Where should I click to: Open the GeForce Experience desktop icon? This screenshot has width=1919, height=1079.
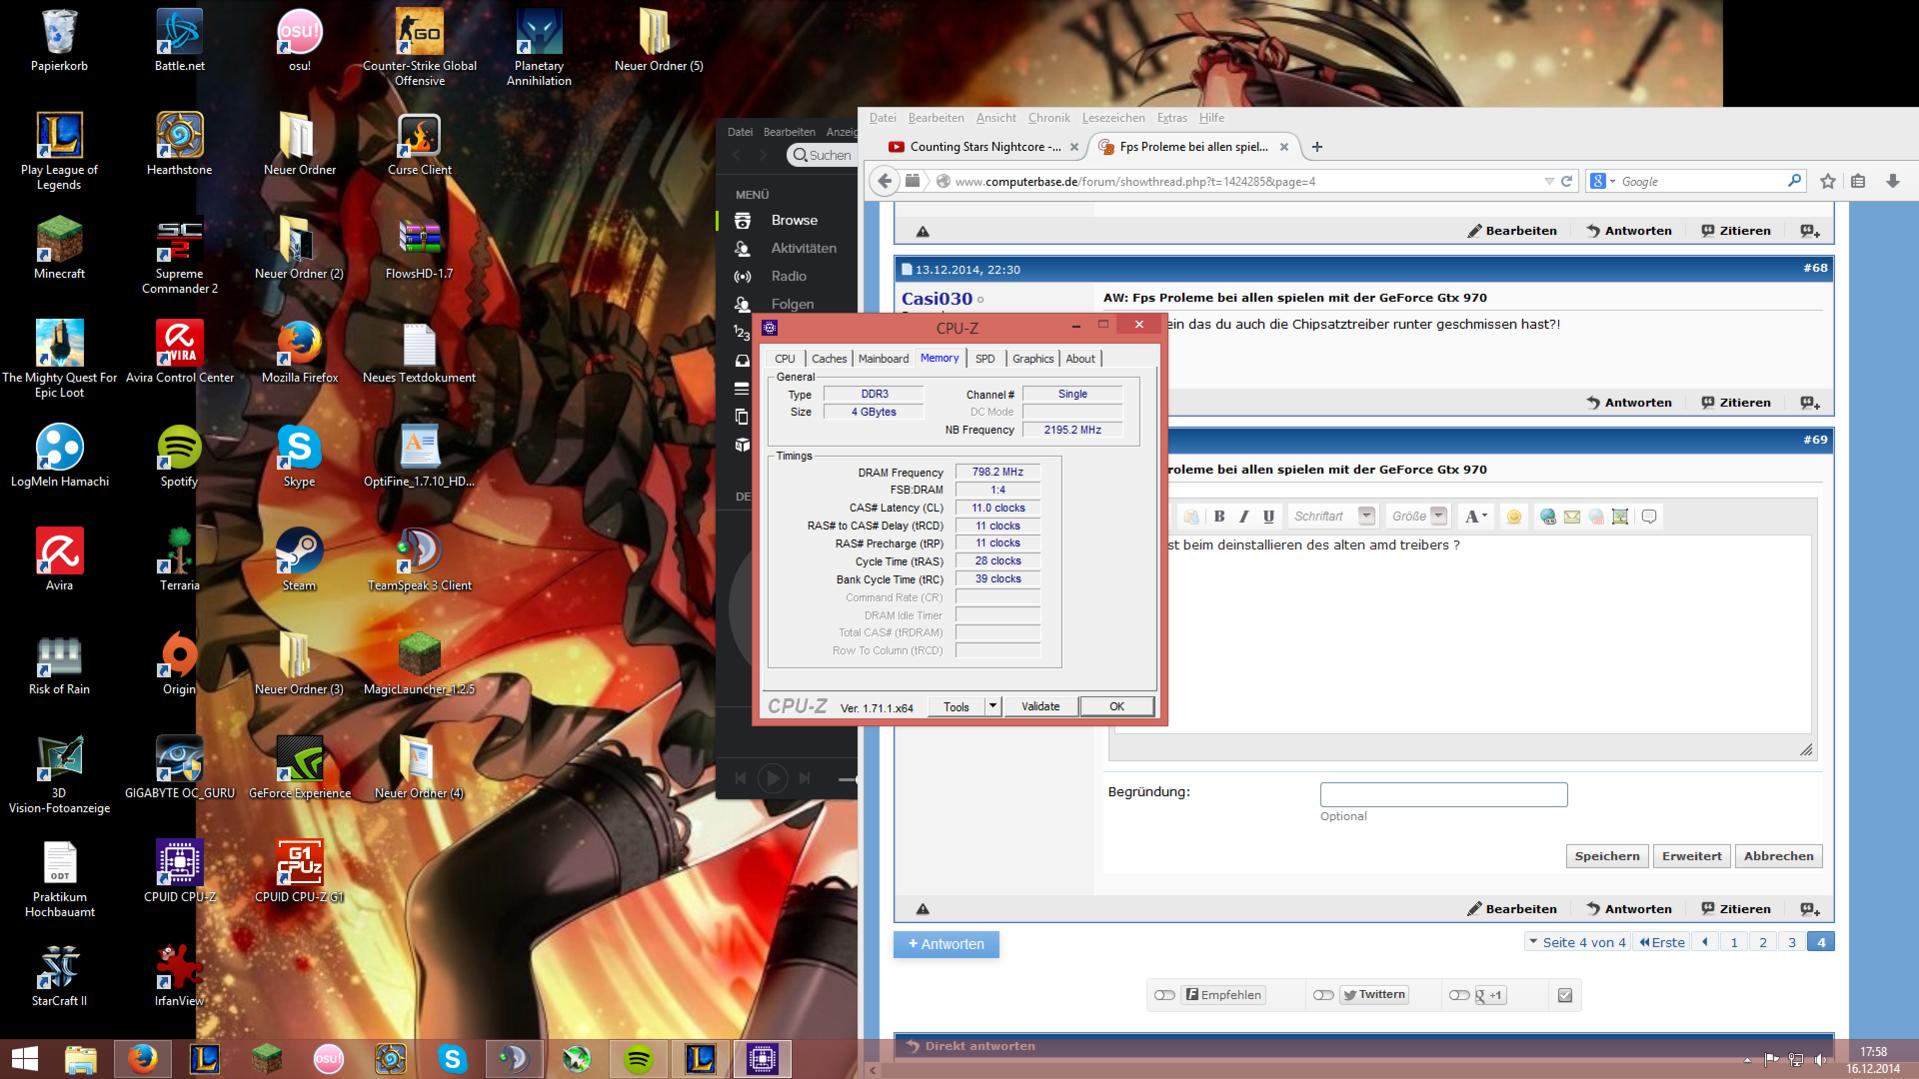tap(299, 768)
